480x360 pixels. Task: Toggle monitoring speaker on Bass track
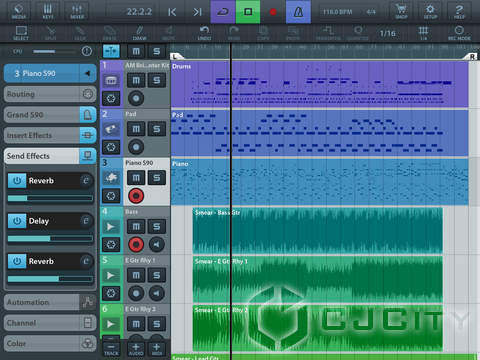click(x=157, y=245)
